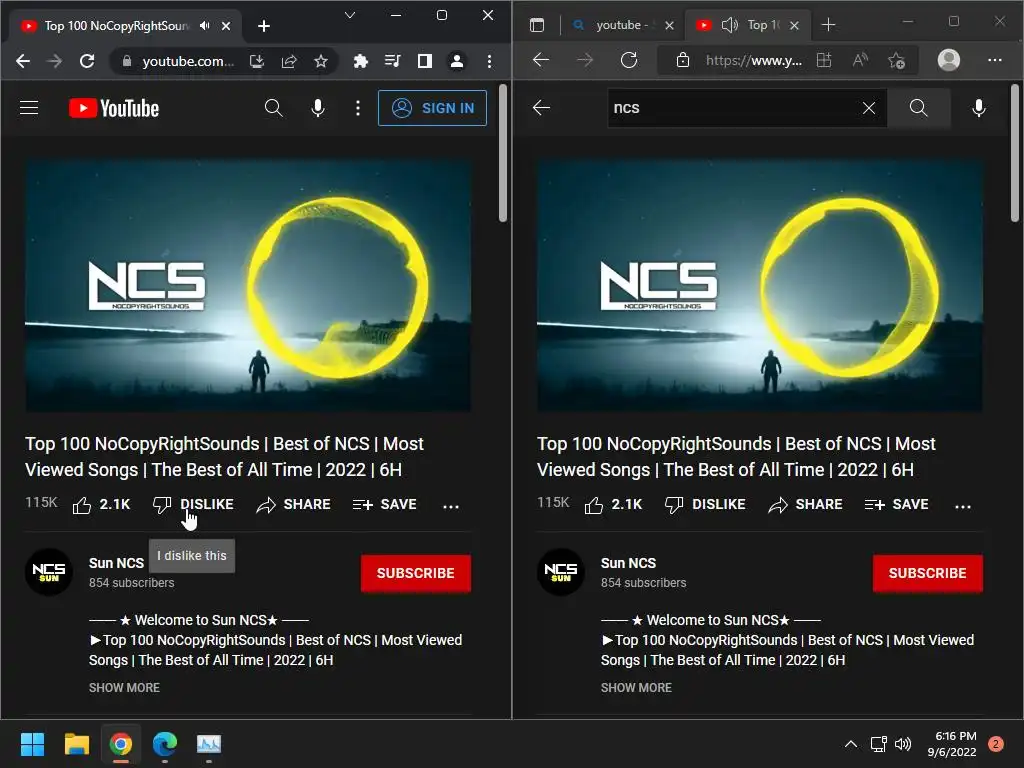Run search with magnifier in Edge window

point(918,108)
